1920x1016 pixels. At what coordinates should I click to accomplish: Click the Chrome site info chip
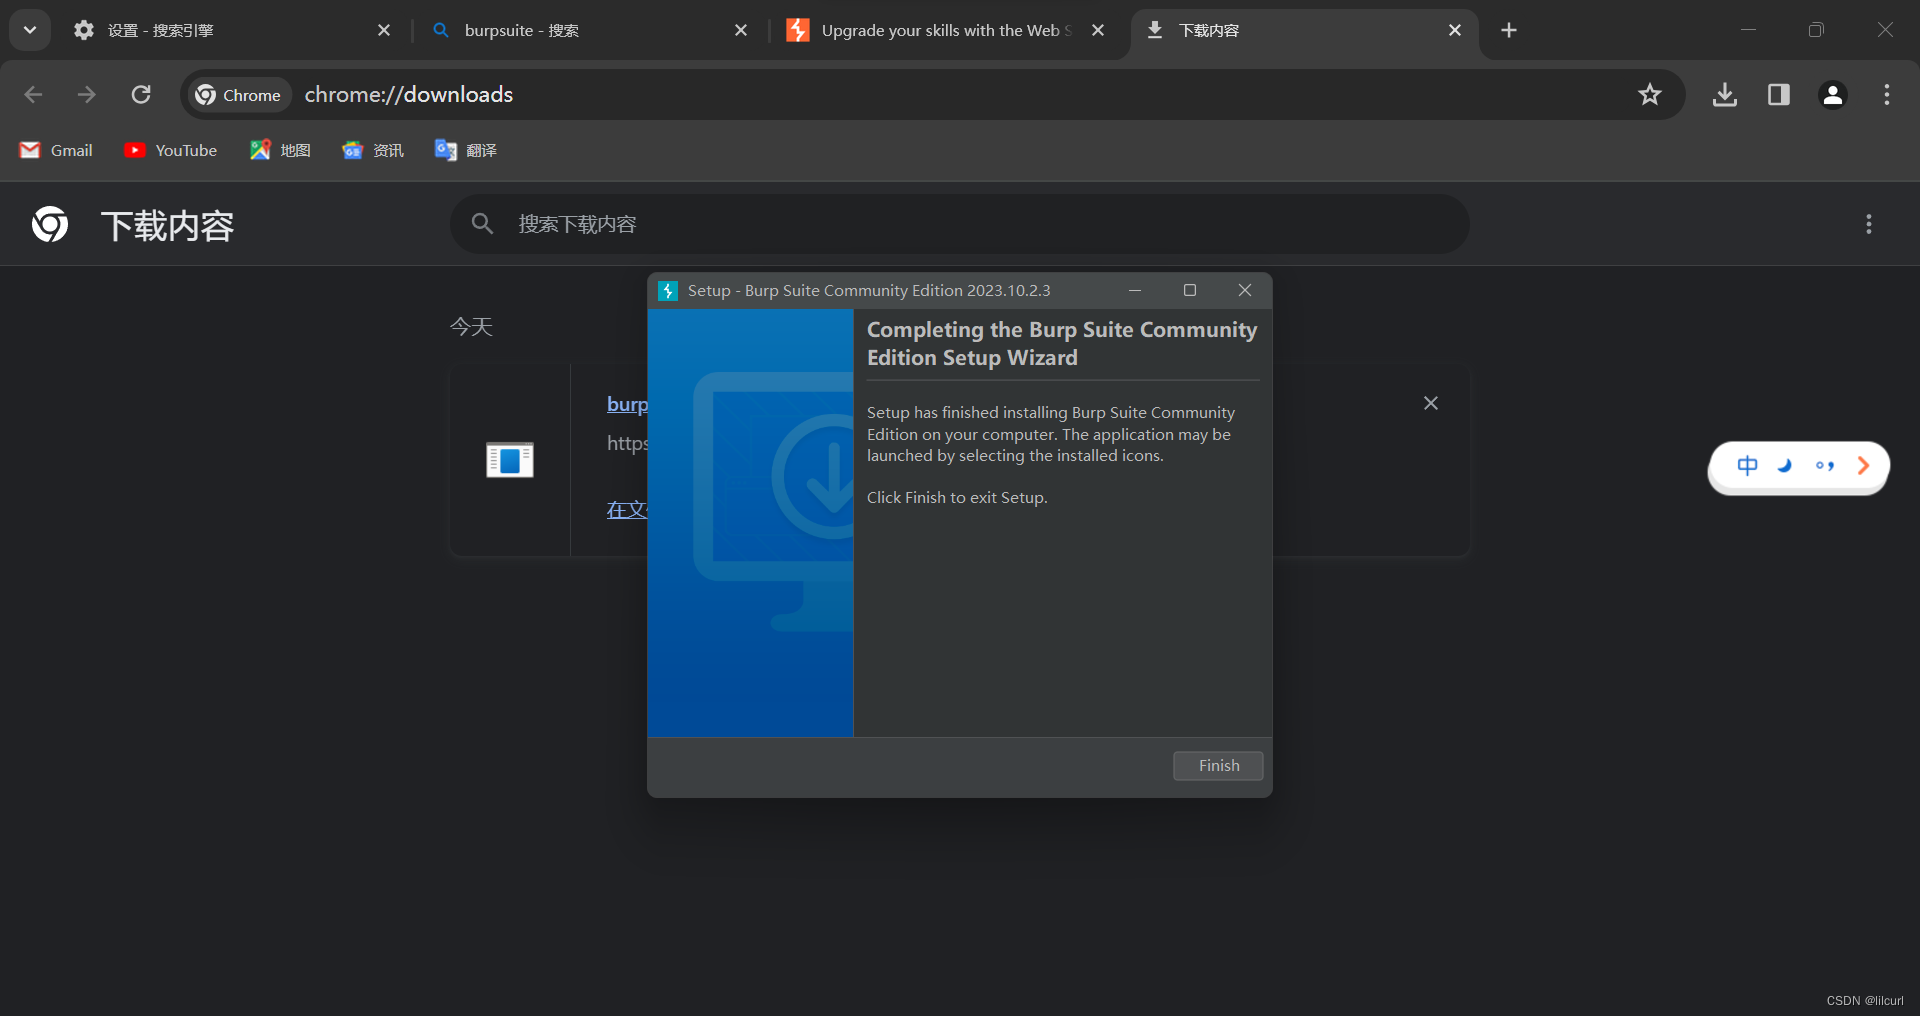click(x=239, y=95)
